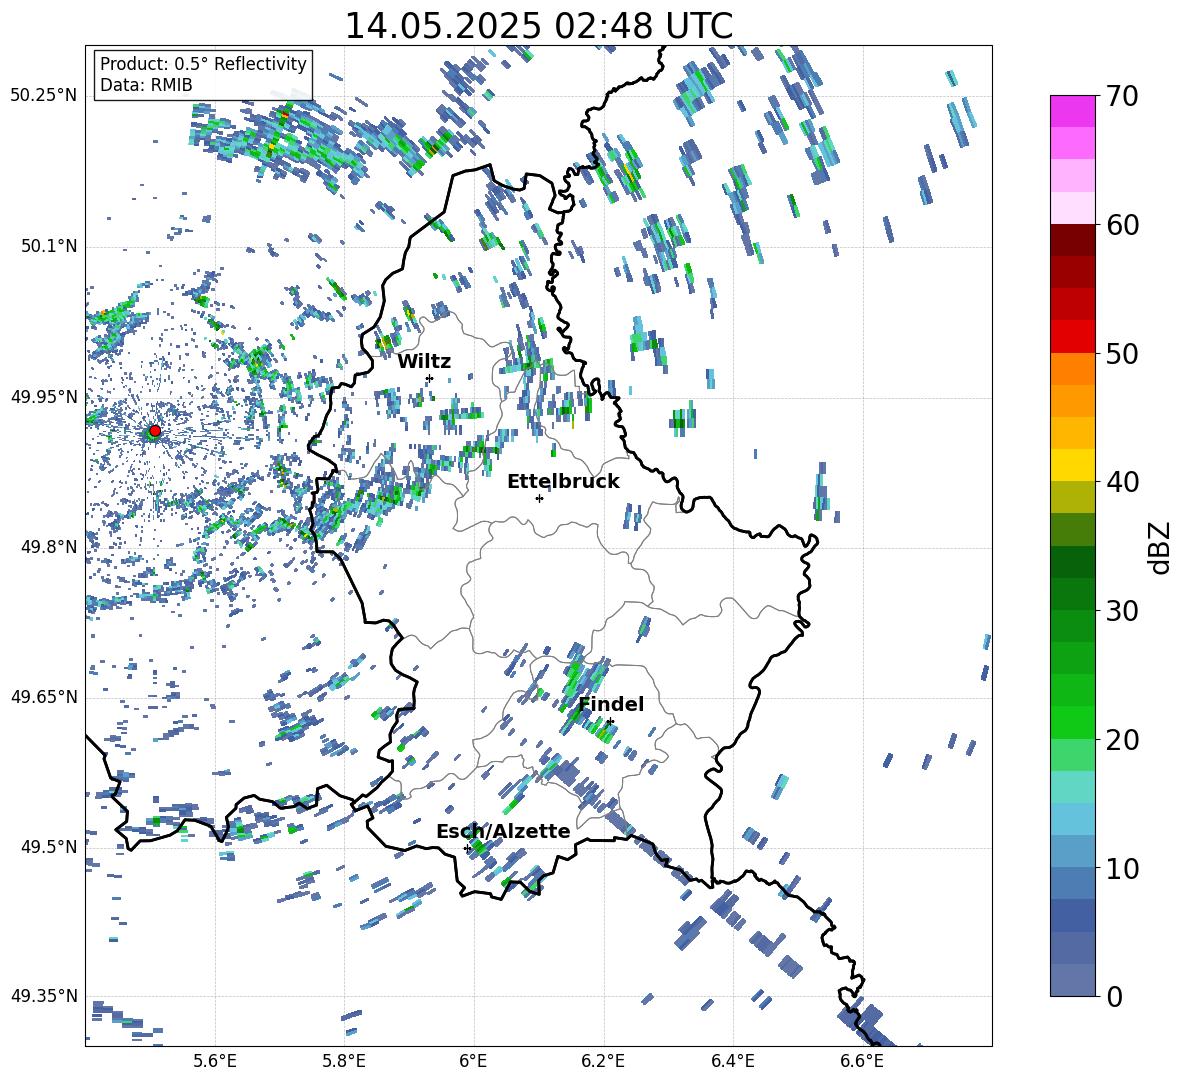The image size is (1184, 1081).
Task: Click the dBZ colorbar axis label
Action: tap(1161, 547)
